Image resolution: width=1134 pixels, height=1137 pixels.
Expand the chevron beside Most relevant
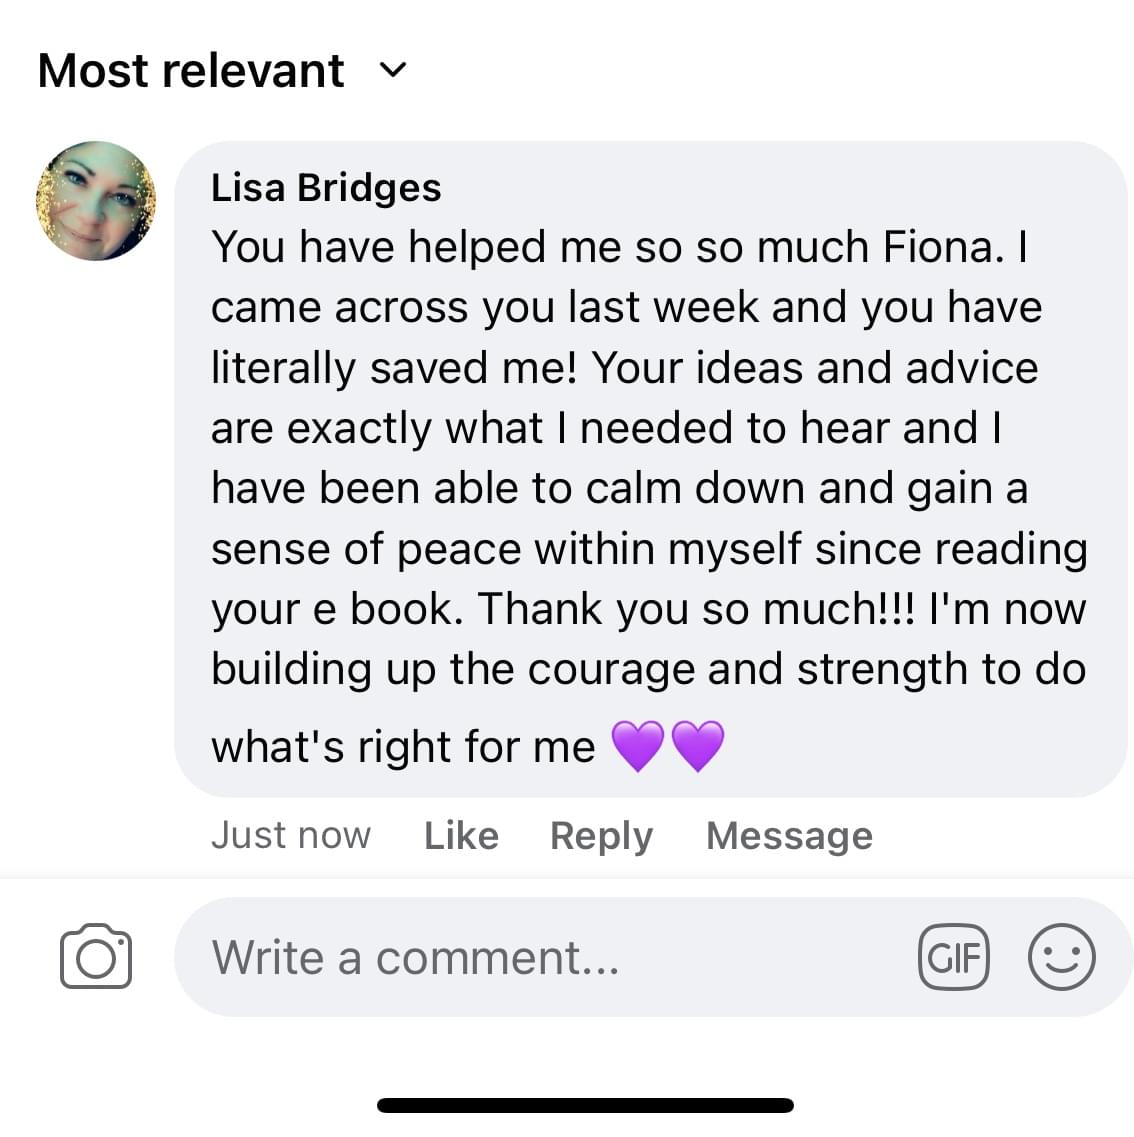point(394,70)
